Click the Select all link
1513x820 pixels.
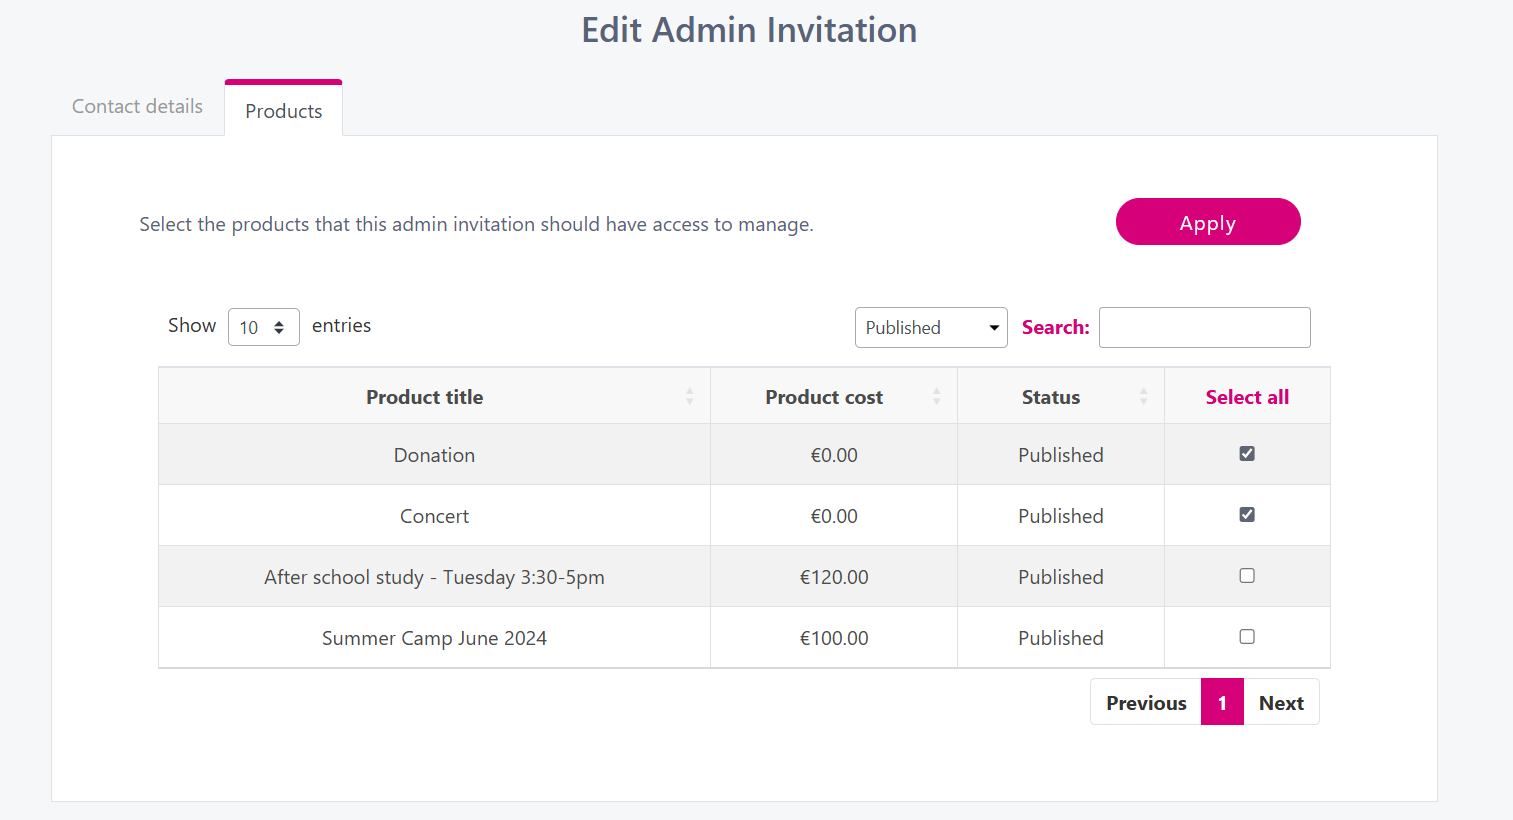coord(1247,397)
